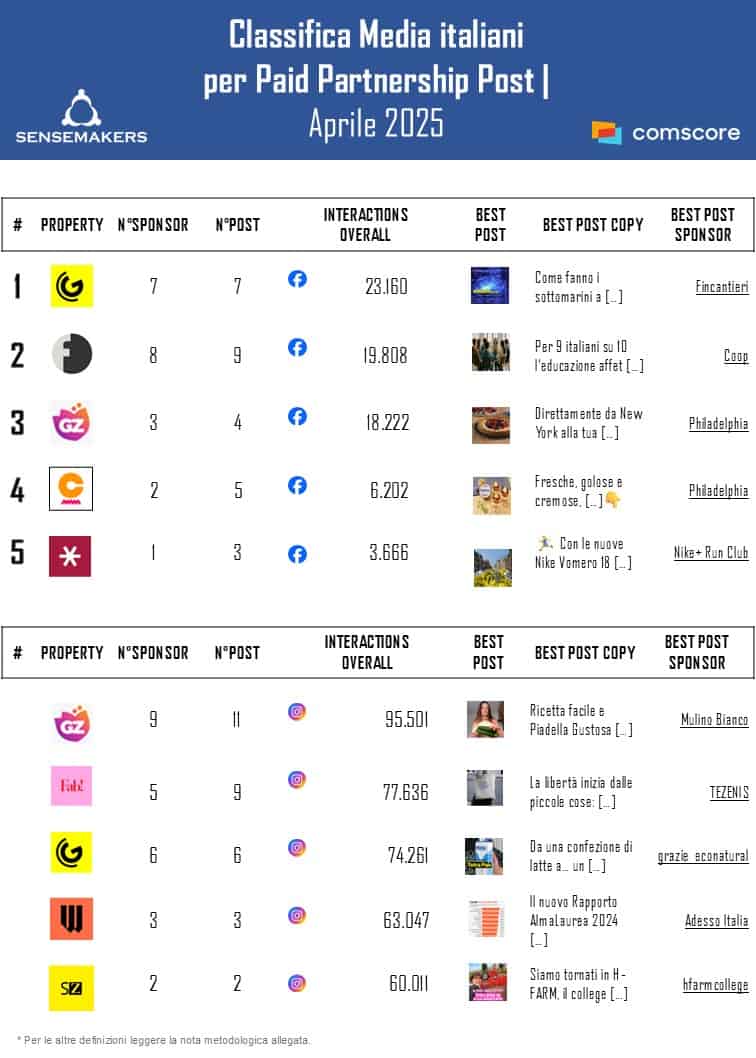Image resolution: width=756 pixels, height=1058 pixels.
Task: Follow the Nike+ Run Club sponsor link
Action: coord(711,552)
